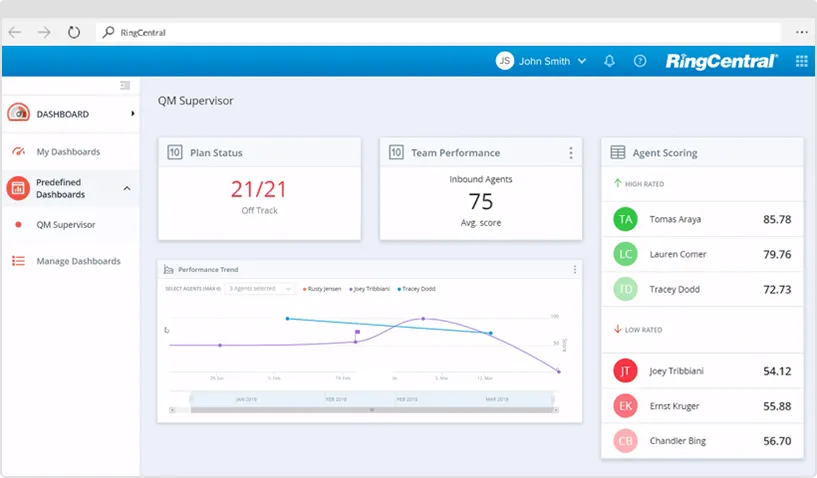Toggle Rusty Jensen series in legend
817x478 pixels.
coord(322,288)
